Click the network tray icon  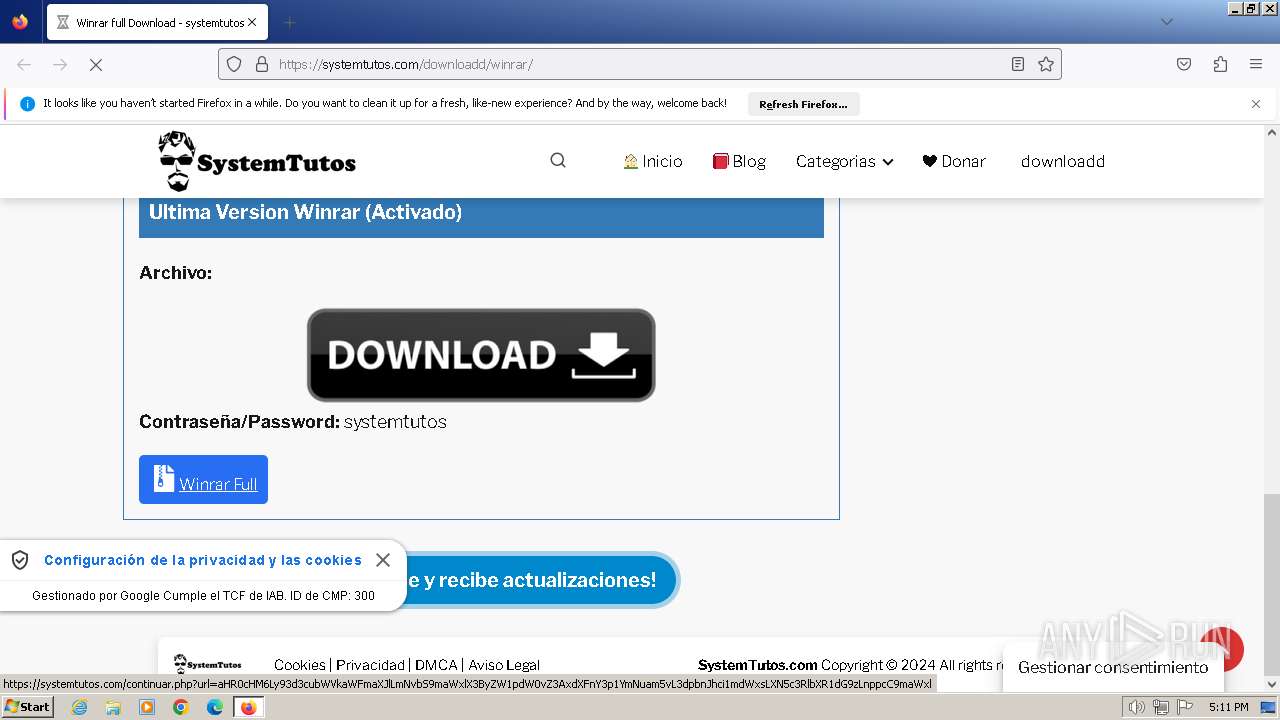click(x=1161, y=707)
